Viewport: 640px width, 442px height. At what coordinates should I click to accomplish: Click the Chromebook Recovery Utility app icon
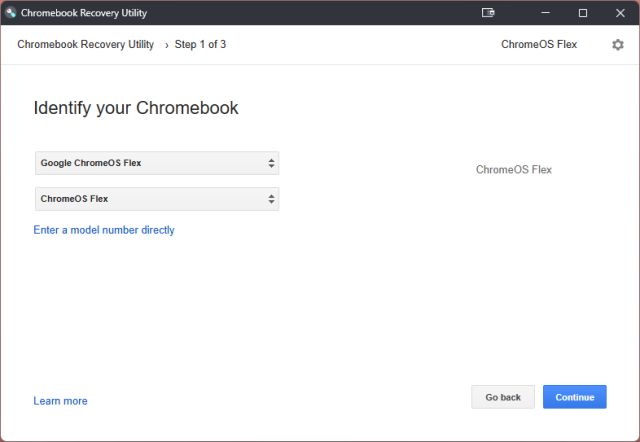11,13
